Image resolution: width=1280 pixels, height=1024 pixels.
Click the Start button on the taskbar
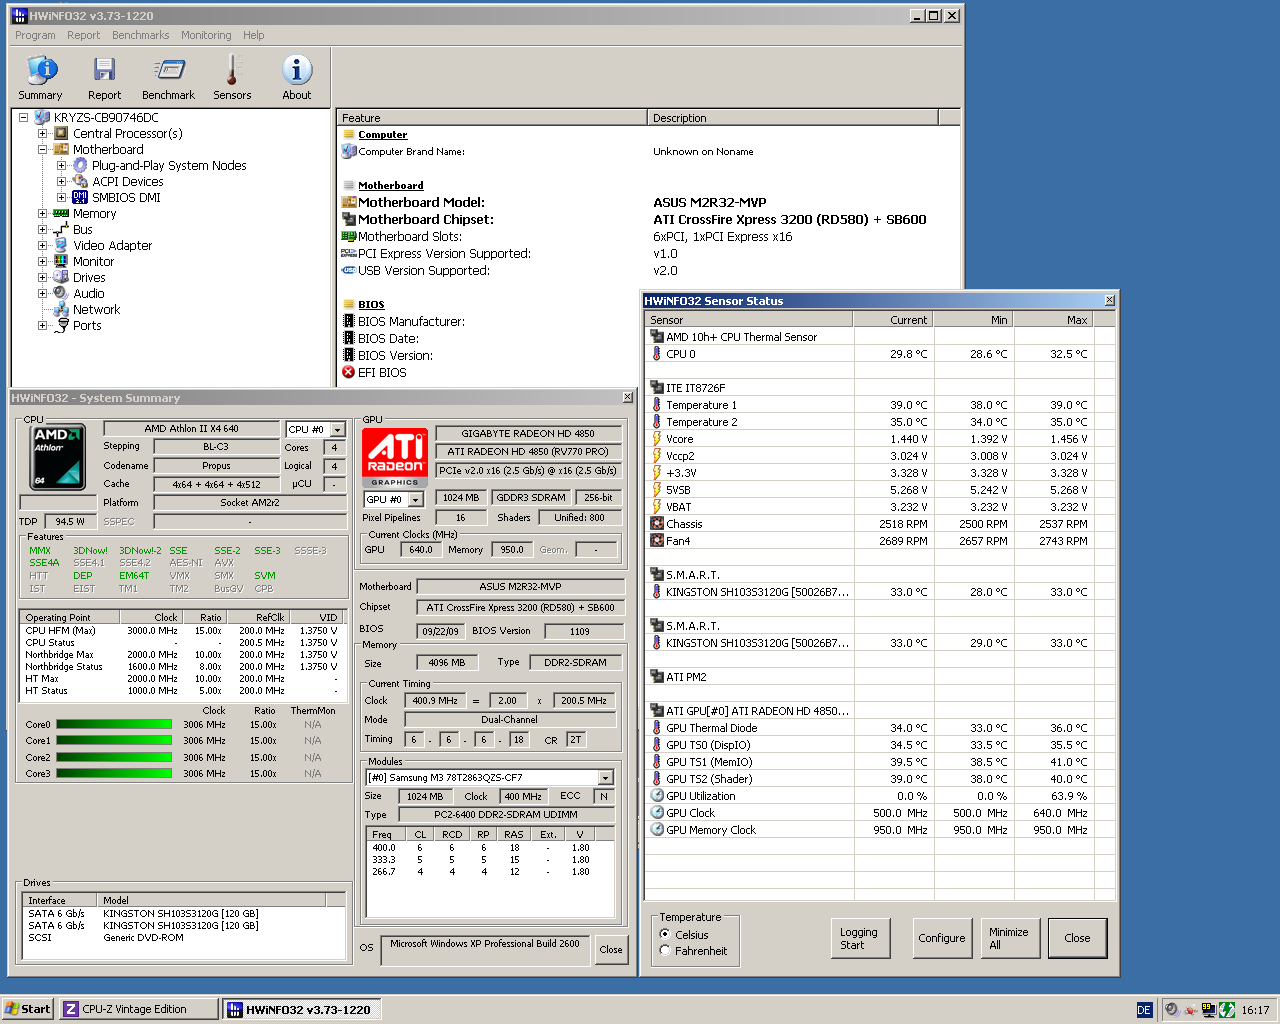pyautogui.click(x=27, y=1009)
